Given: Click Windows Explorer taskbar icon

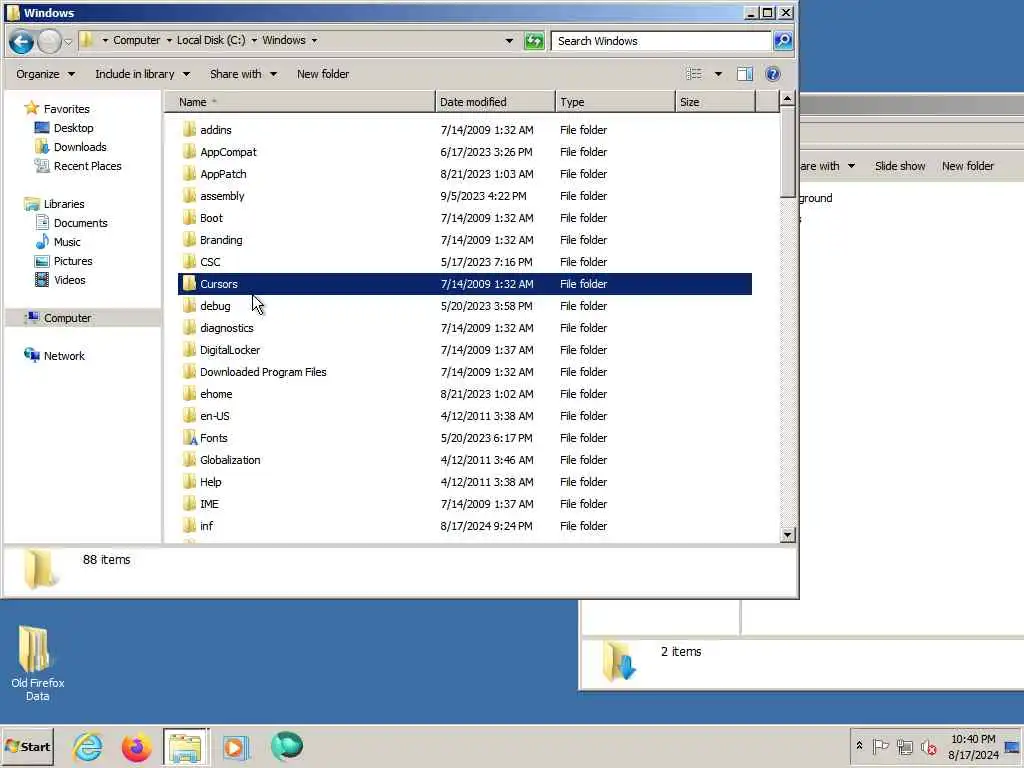Looking at the screenshot, I should [x=185, y=746].
